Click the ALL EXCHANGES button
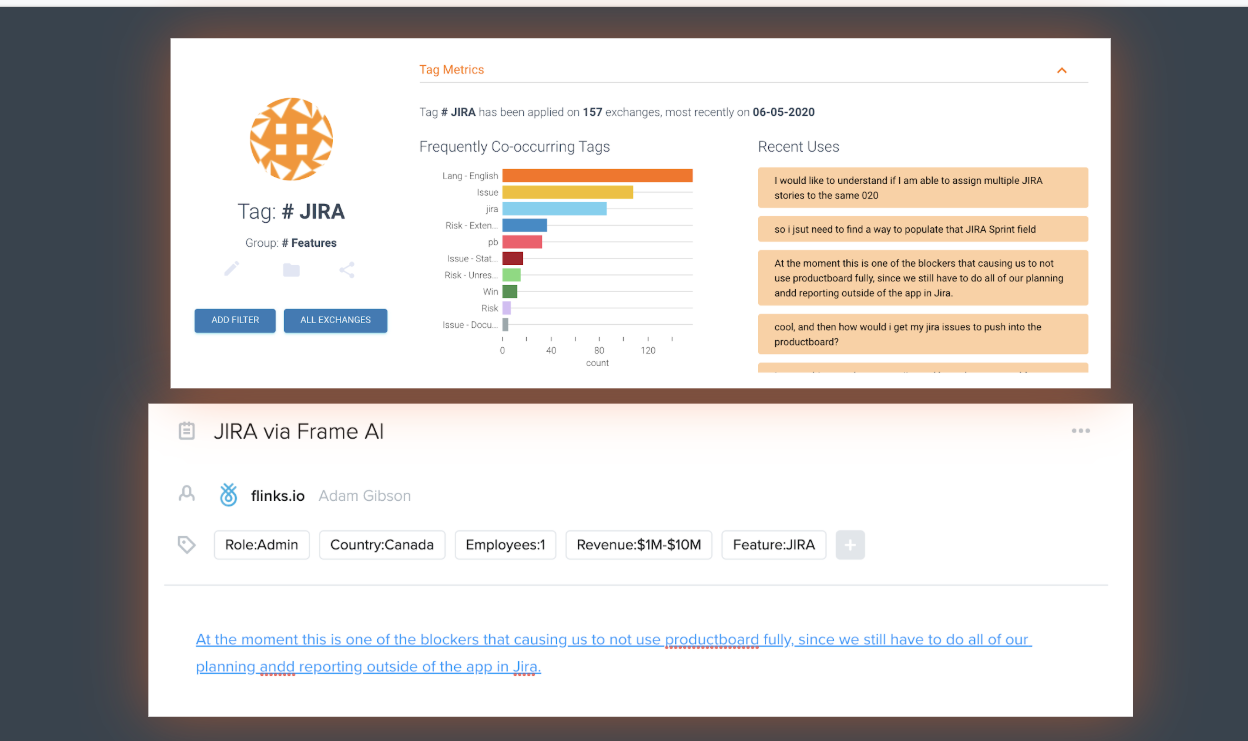The width and height of the screenshot is (1248, 741). click(336, 320)
